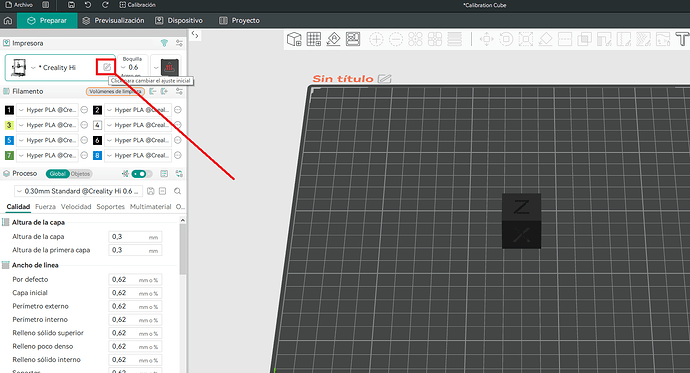This screenshot has width=690, height=373.
Task: Click edit preset icon beside Creality Hi
Action: (x=106, y=67)
